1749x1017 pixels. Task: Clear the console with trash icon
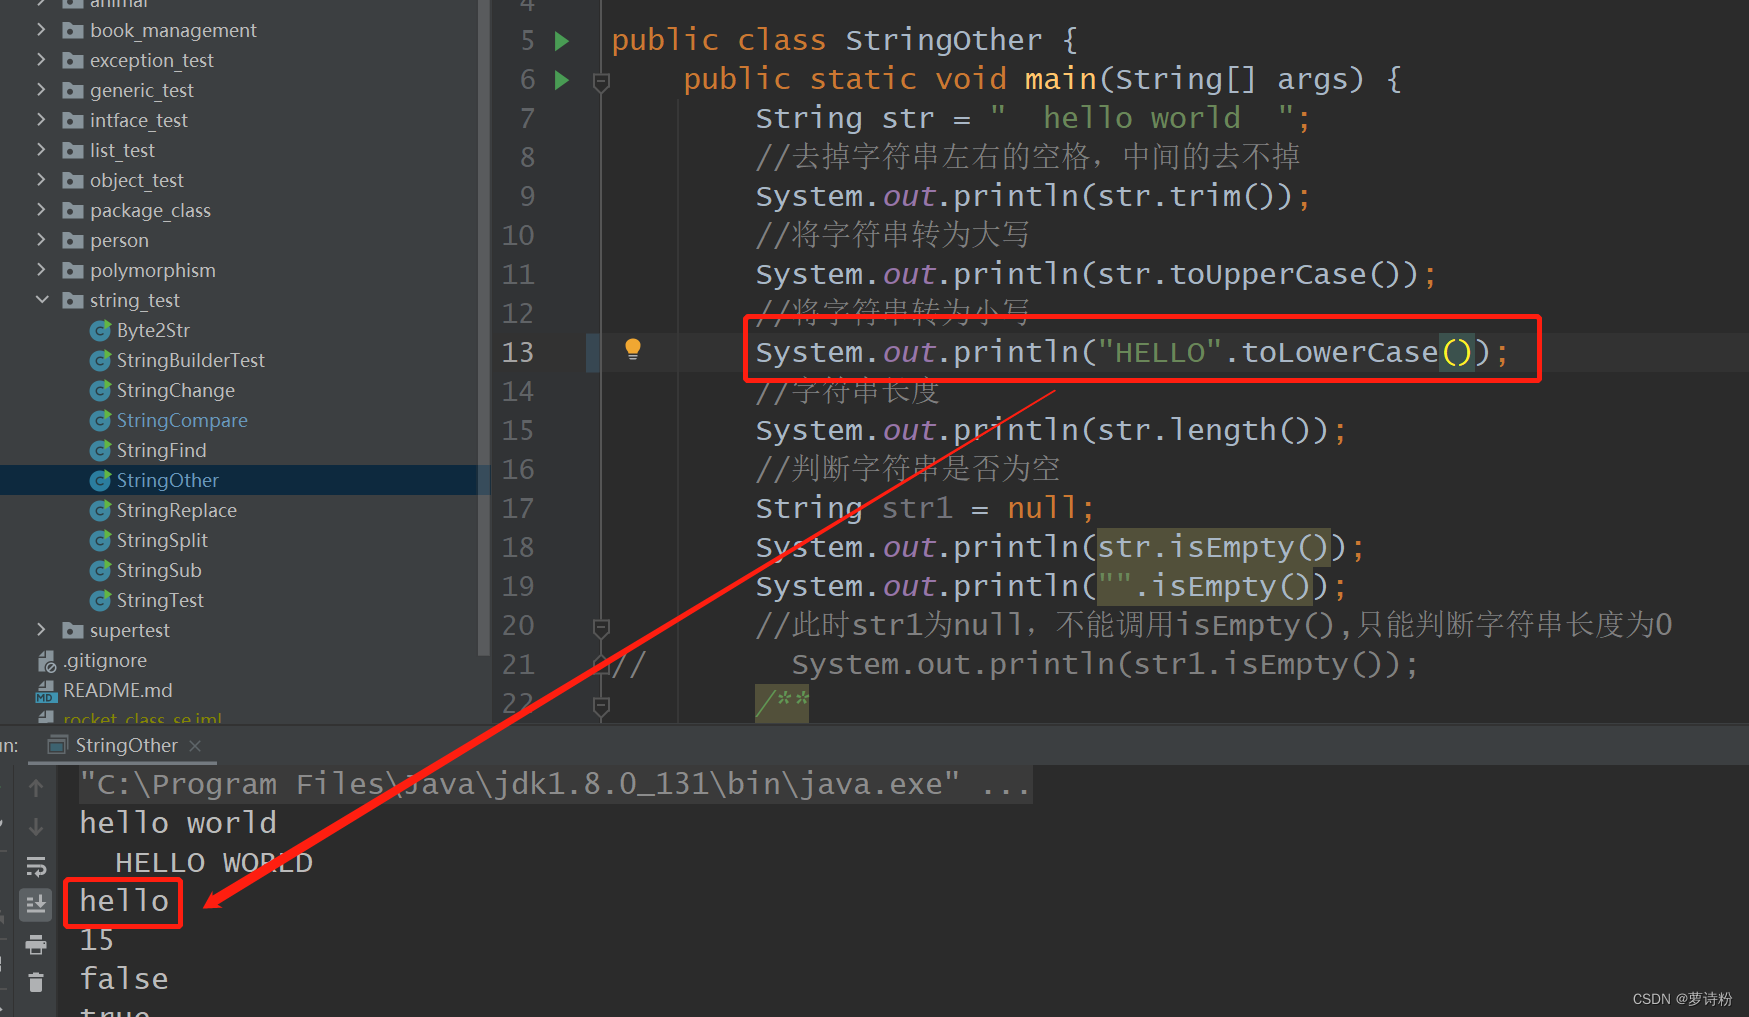pos(36,982)
